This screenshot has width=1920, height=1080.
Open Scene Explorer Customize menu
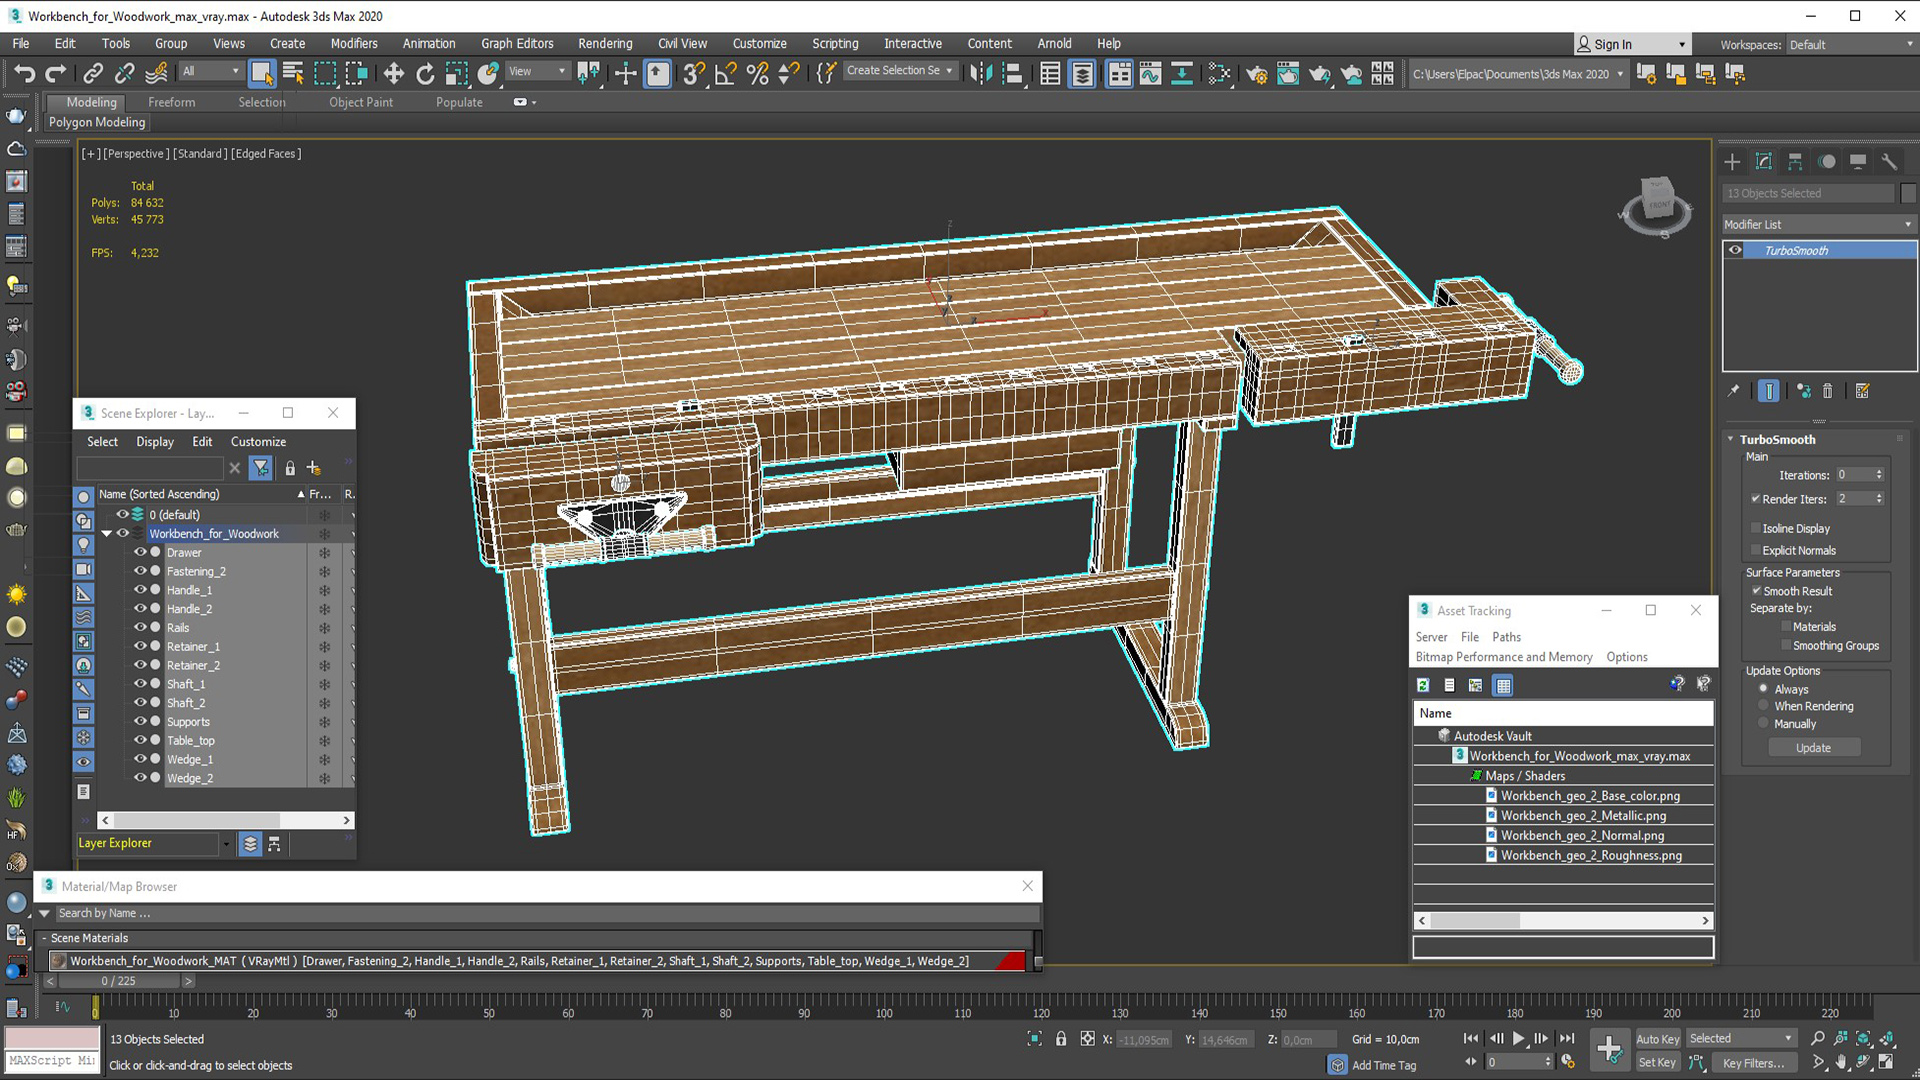tap(258, 441)
